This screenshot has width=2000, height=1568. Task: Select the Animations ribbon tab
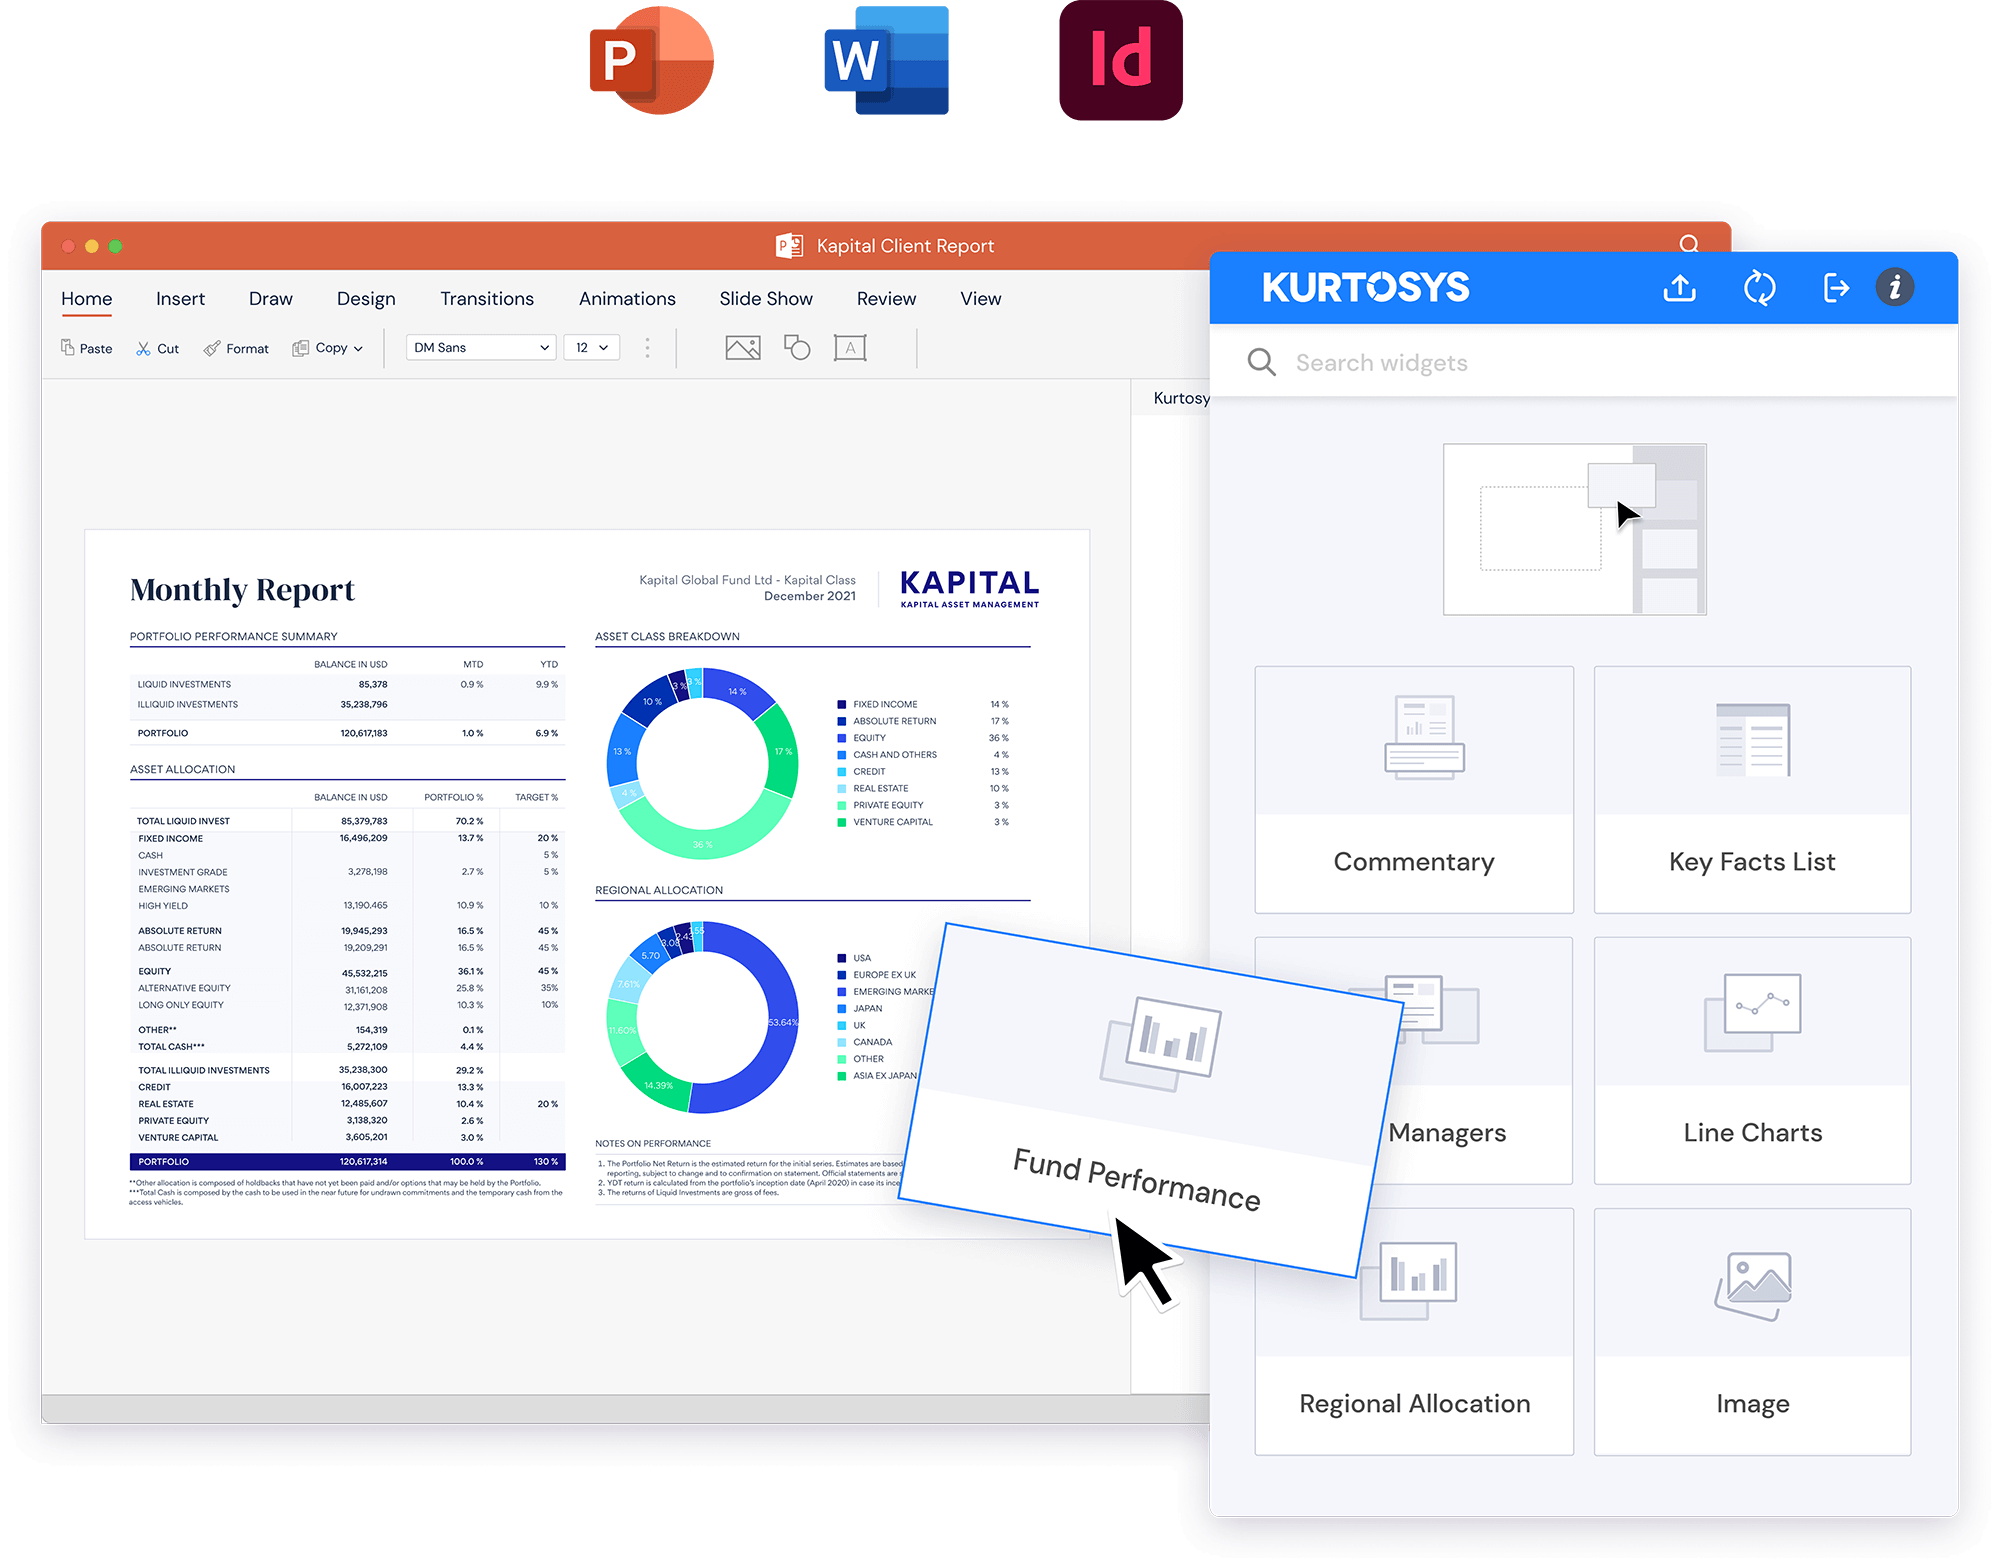[x=625, y=297]
